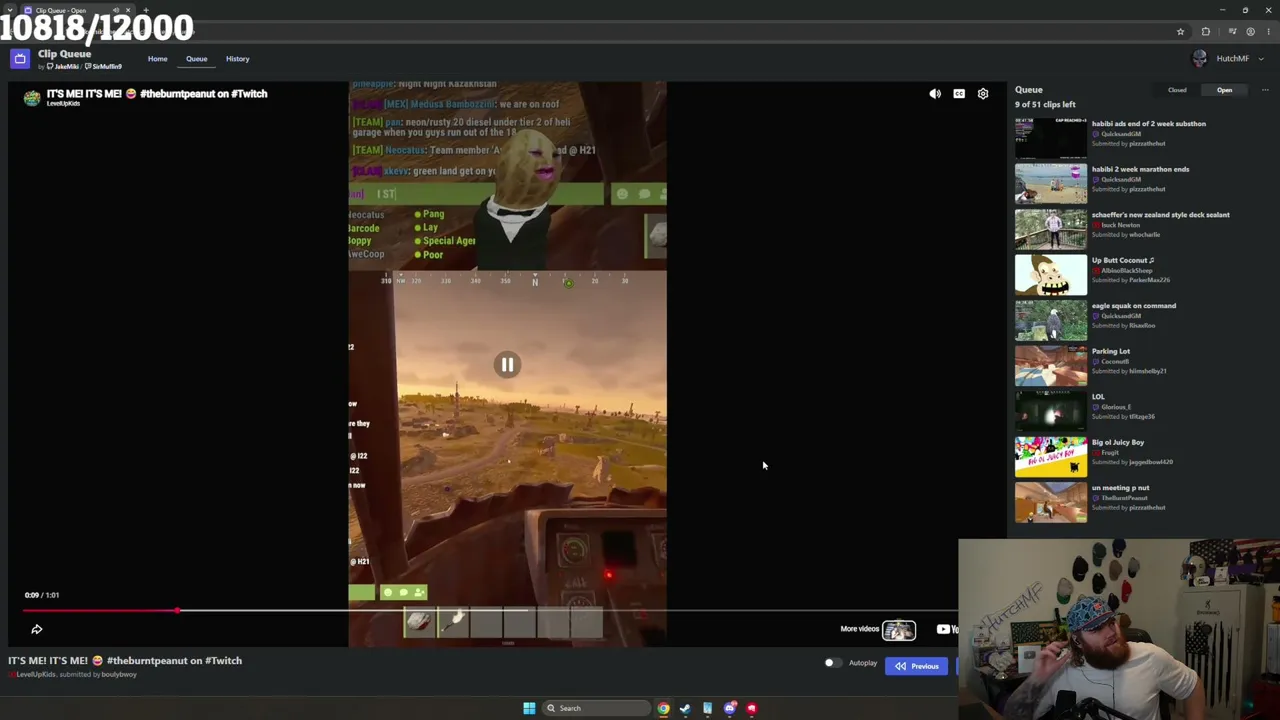Click the AlbinoBlackSheep source under Up Butt Coconut
1280x720 pixels.
(1126, 271)
